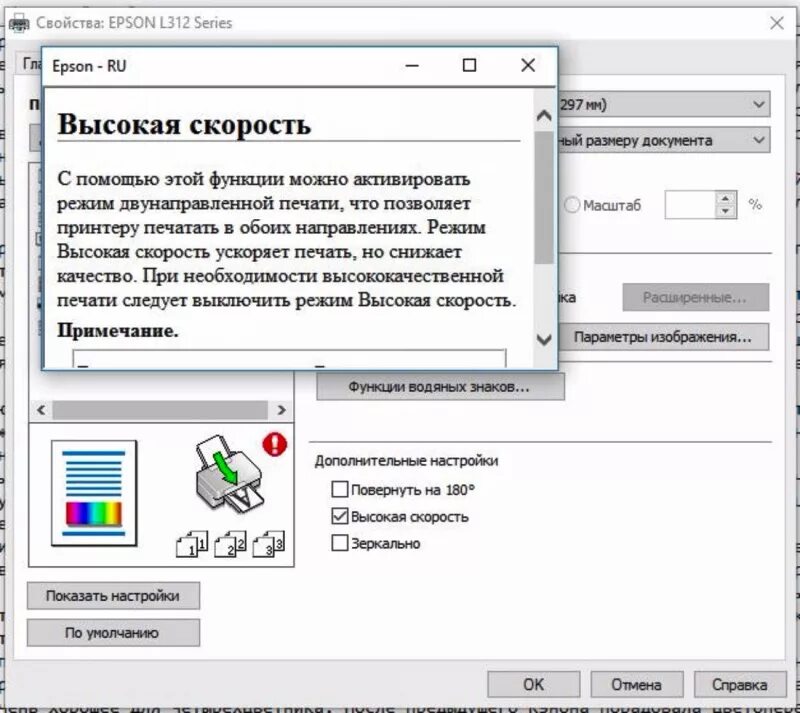Click the presets list left scroll arrow
Screen dimensions: 800x713
41,410
